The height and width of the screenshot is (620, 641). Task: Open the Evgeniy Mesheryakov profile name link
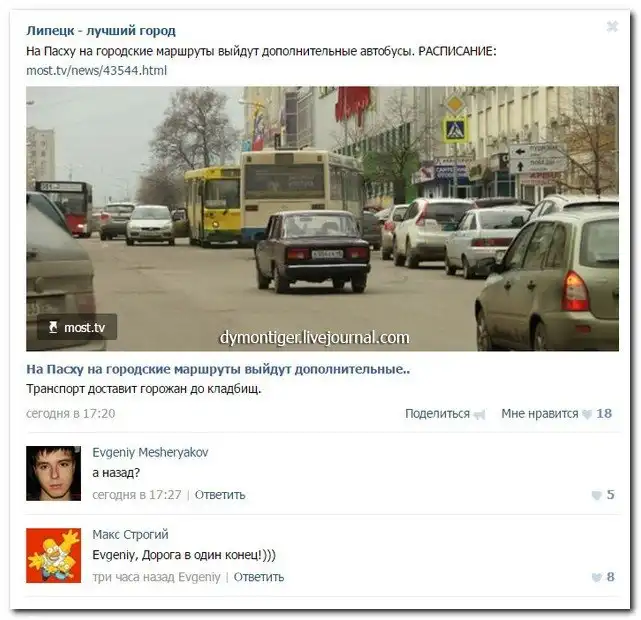click(150, 452)
